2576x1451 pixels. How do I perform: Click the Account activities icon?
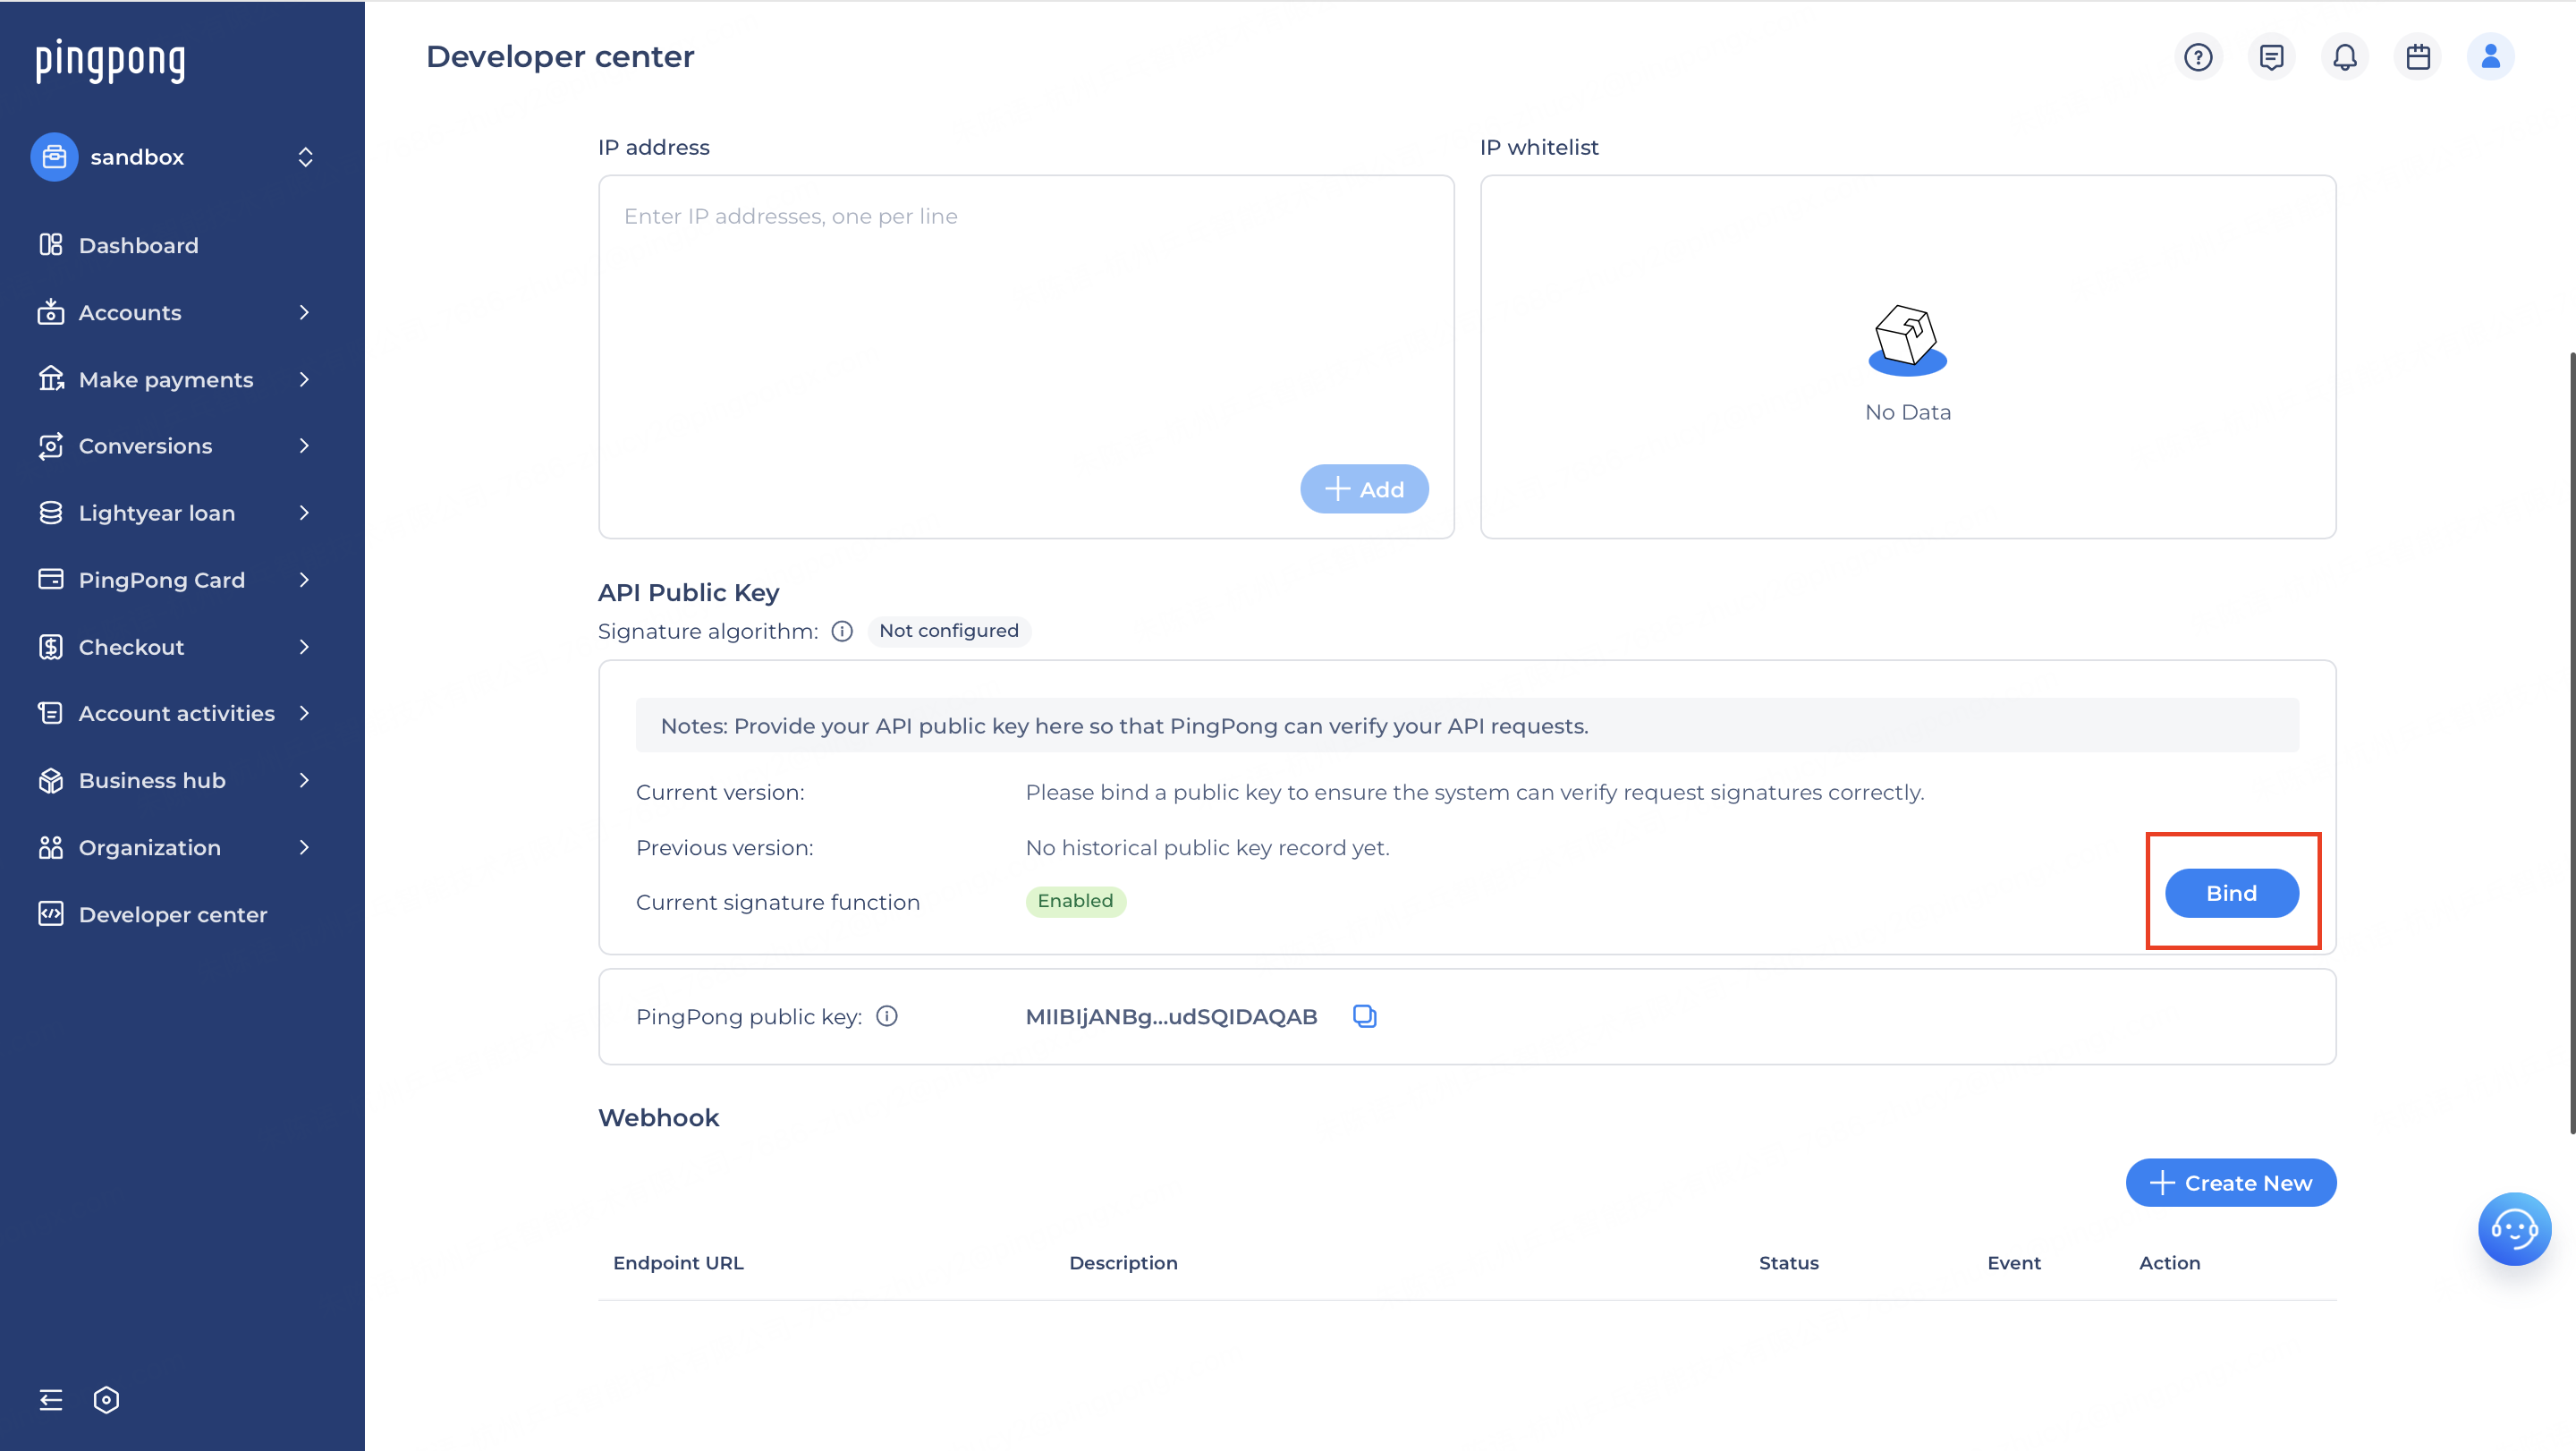point(51,713)
